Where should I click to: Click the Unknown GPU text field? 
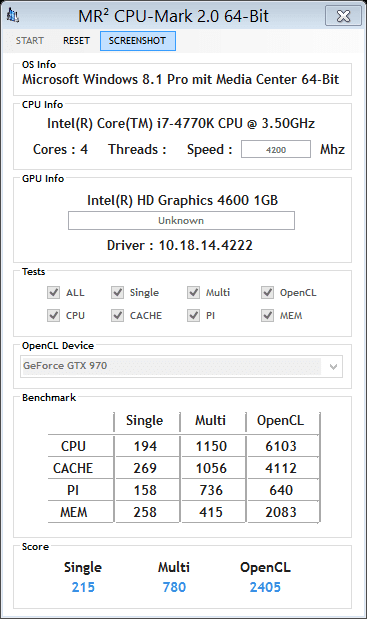coord(181,220)
